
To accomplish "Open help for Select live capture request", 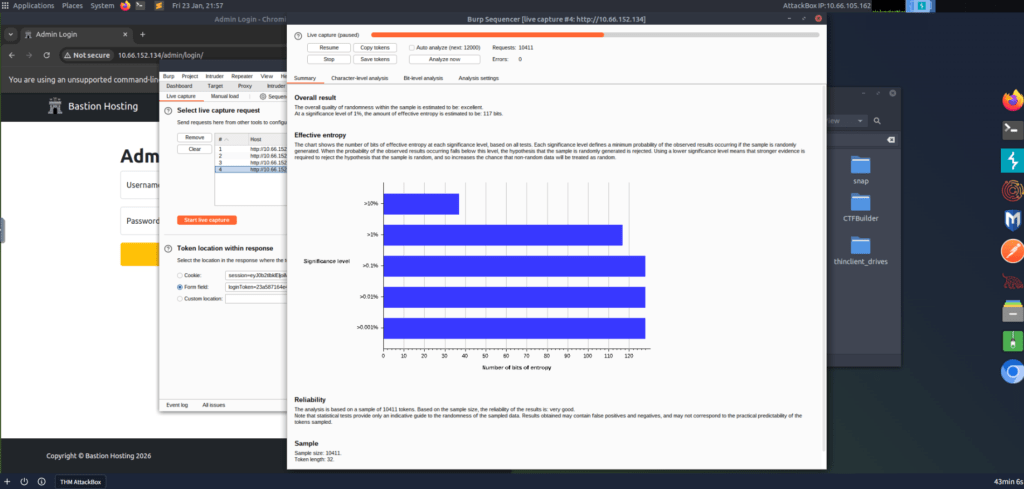I will [168, 111].
